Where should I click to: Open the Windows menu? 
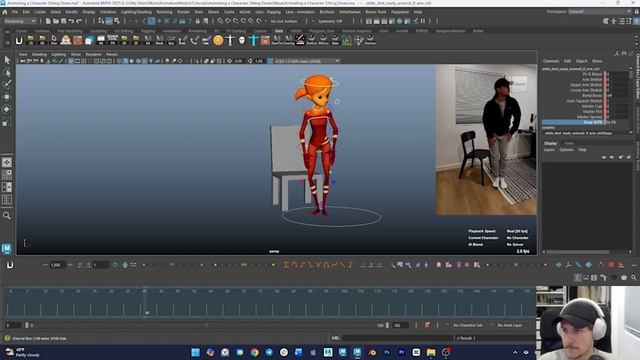(108, 12)
